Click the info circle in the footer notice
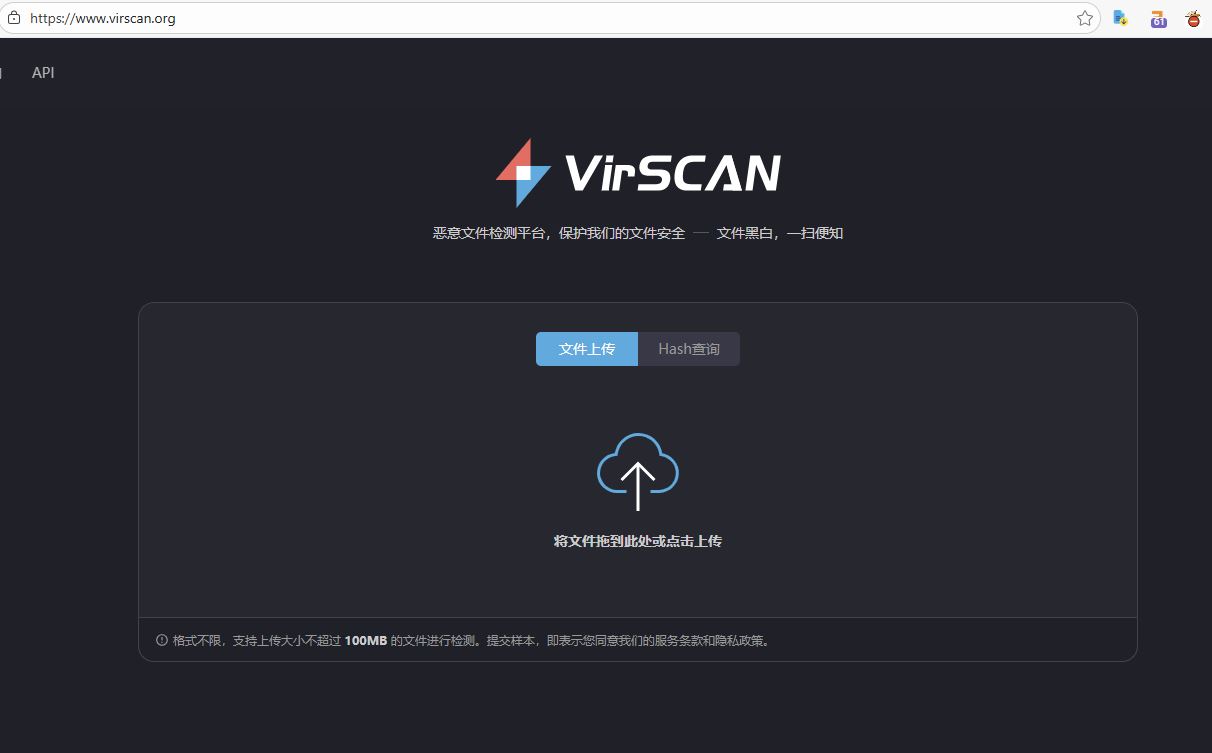Viewport: 1212px width, 753px height. pyautogui.click(x=160, y=639)
